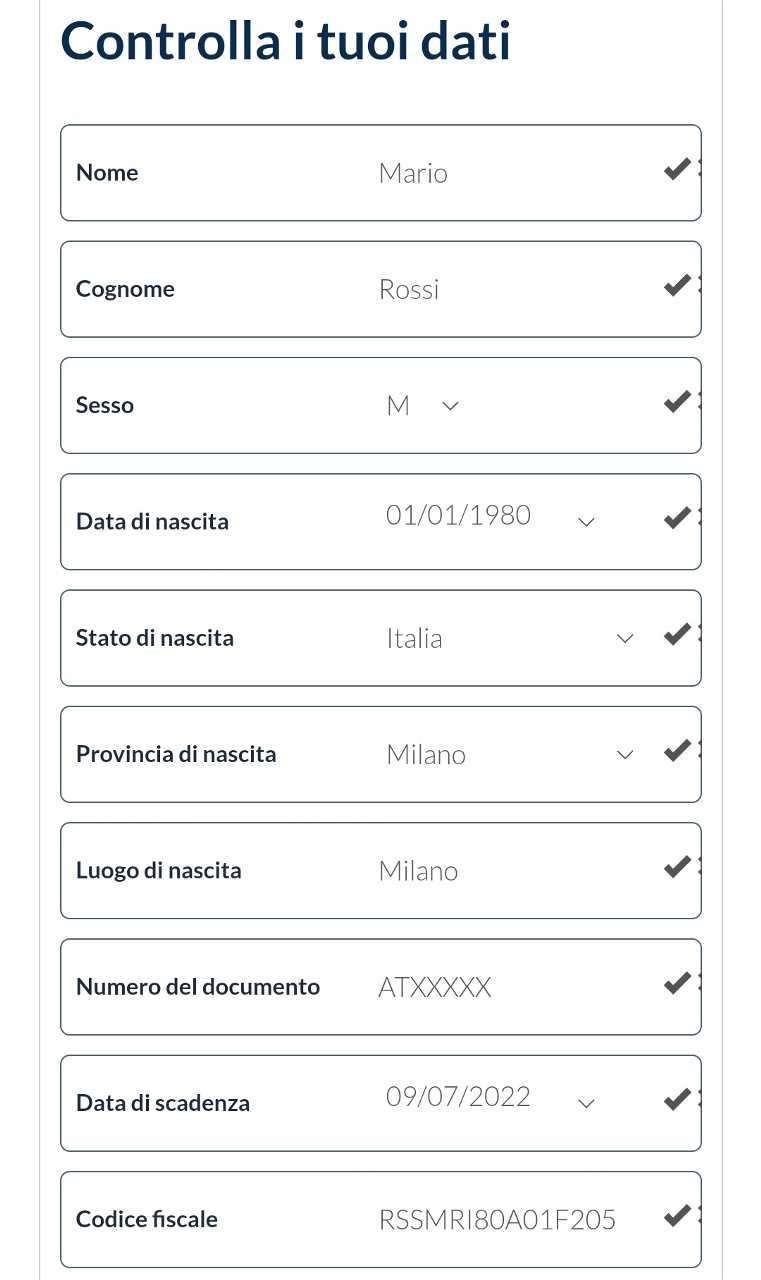The image size is (761, 1280).
Task: Click the checkmark icon in Cognome row
Action: [678, 286]
